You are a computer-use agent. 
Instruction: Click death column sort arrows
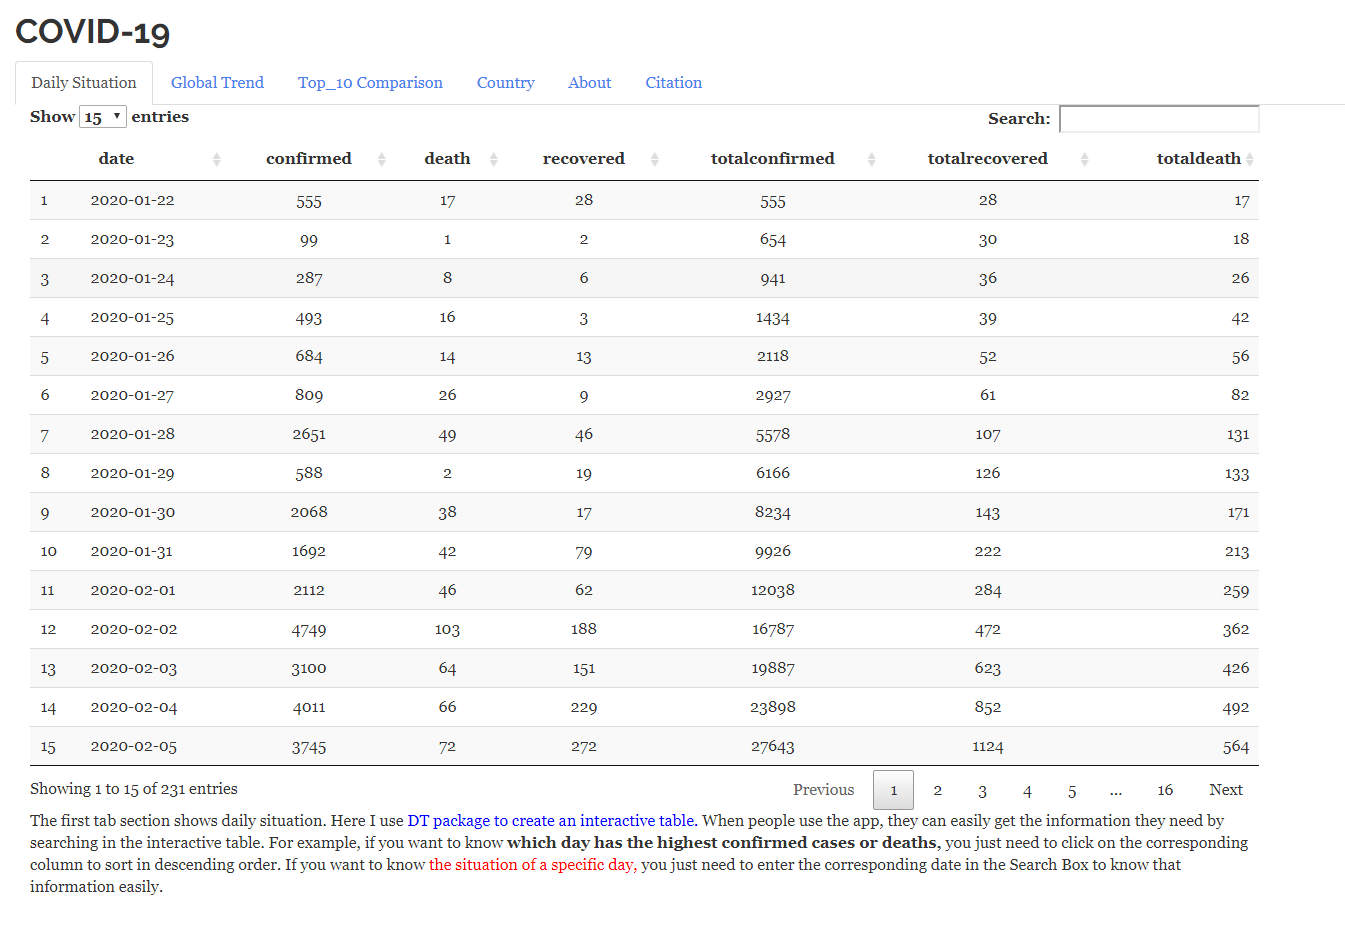[493, 159]
